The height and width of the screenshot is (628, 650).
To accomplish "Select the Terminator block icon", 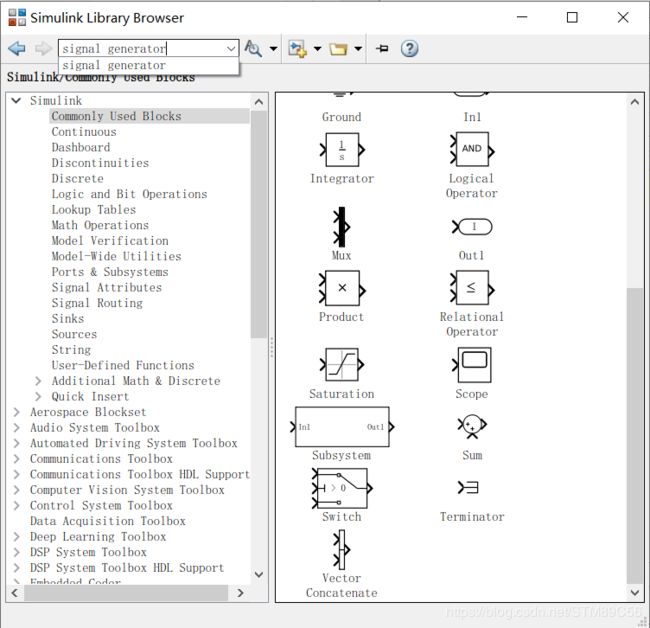I will click(x=468, y=487).
